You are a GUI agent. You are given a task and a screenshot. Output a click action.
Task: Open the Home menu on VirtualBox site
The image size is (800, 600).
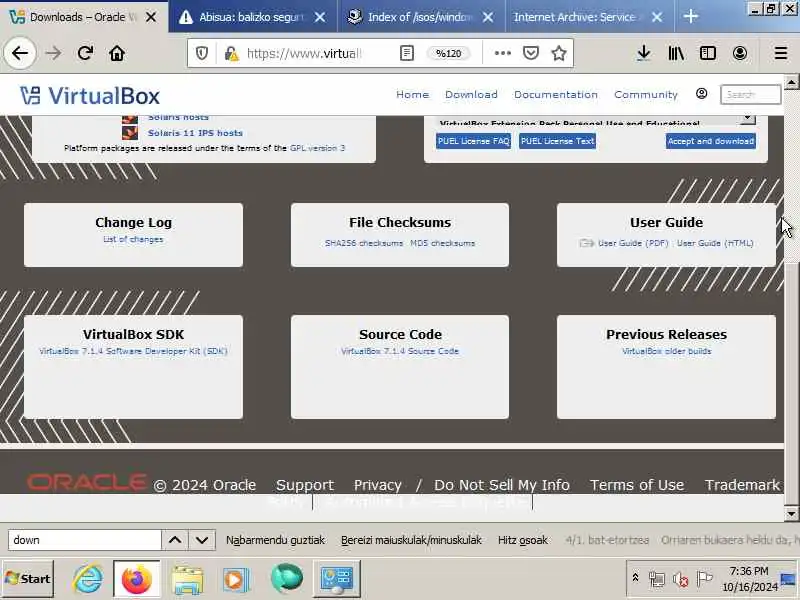(x=412, y=94)
